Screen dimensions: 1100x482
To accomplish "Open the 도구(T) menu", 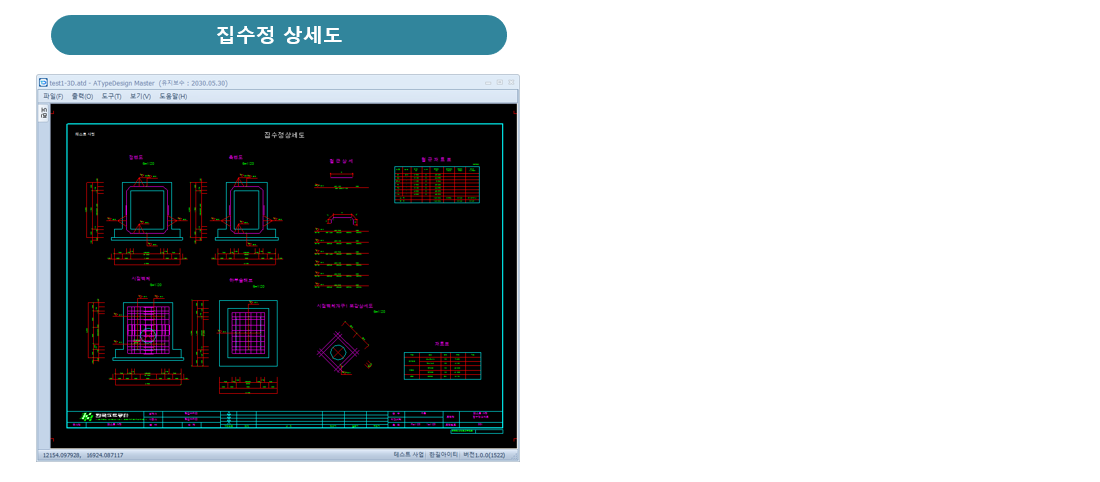I will point(112,96).
